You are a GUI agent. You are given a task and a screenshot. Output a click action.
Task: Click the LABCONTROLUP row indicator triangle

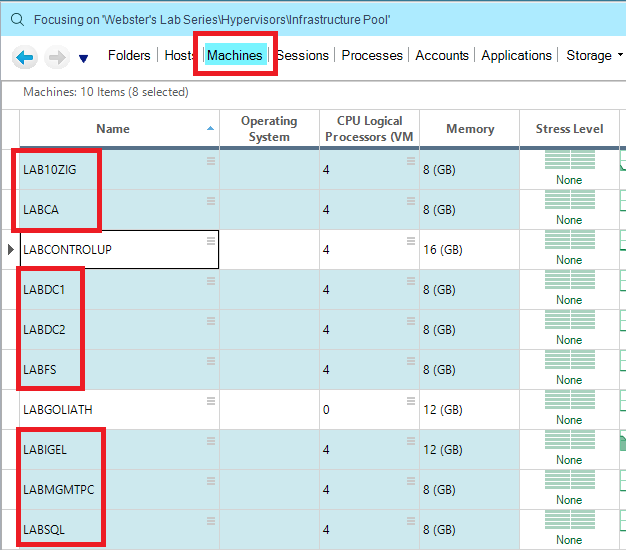[11, 250]
